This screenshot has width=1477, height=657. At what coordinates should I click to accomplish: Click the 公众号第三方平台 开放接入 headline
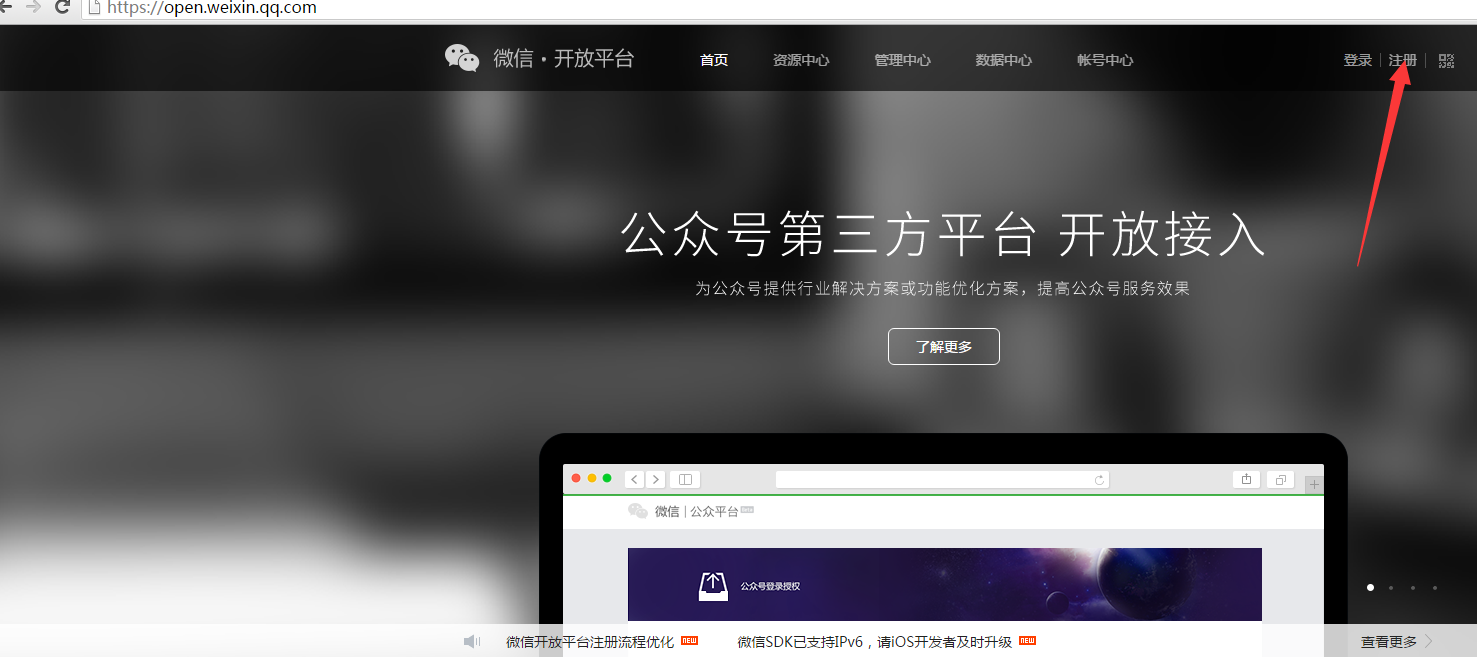[943, 235]
